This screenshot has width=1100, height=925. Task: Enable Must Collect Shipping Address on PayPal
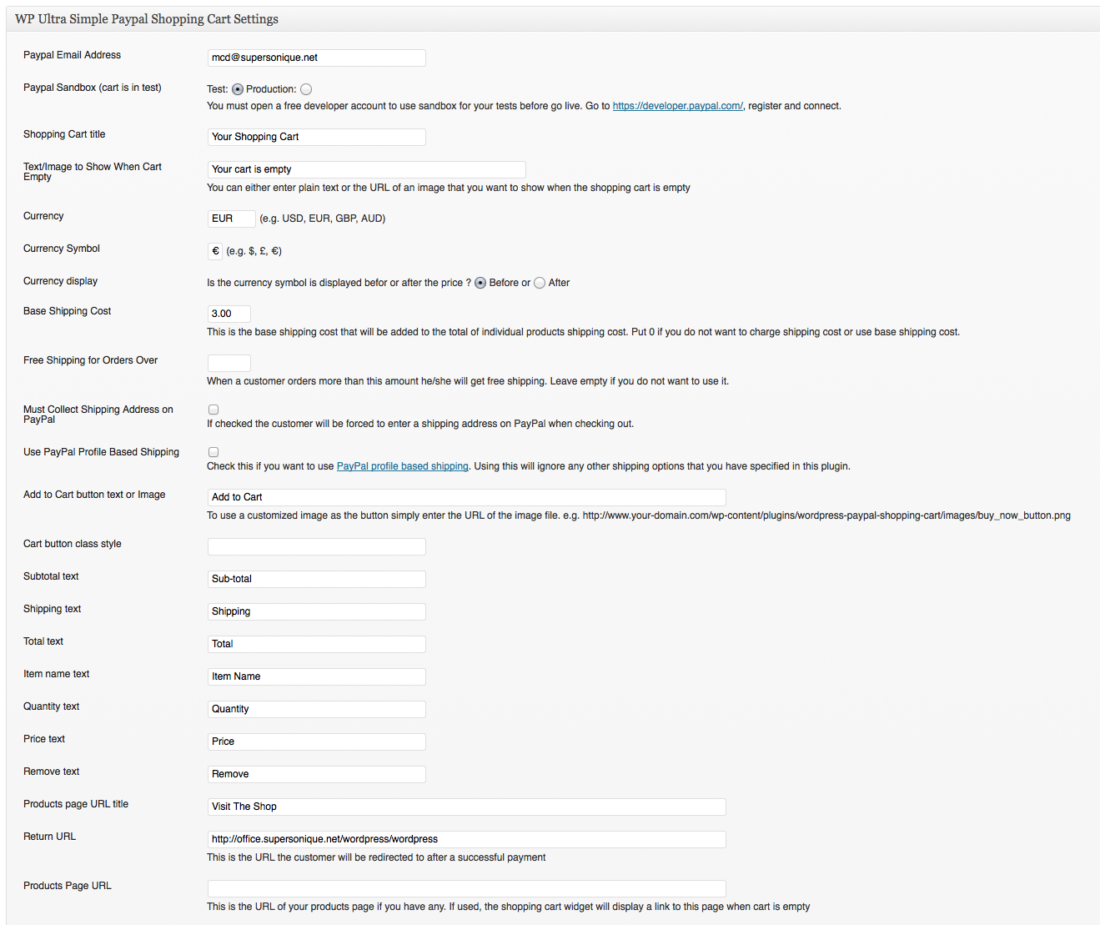pyautogui.click(x=213, y=410)
